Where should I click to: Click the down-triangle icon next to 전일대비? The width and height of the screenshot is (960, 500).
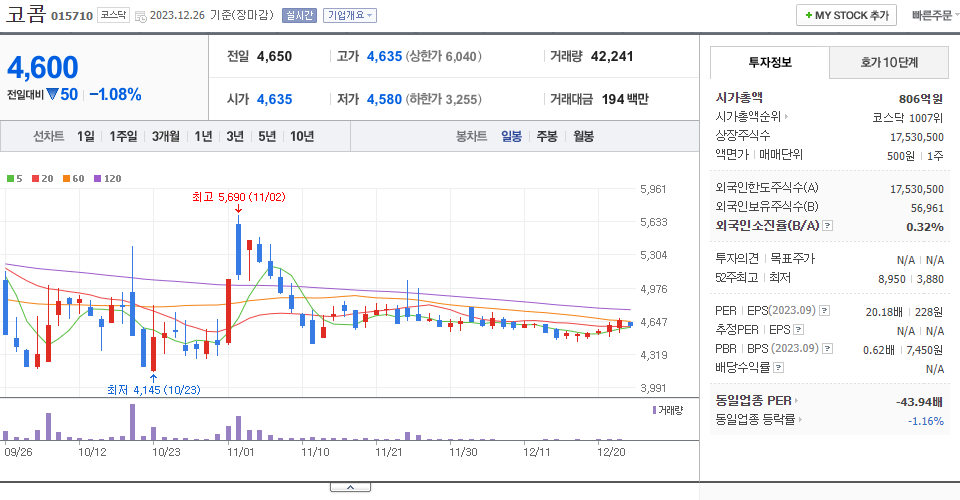pos(52,94)
